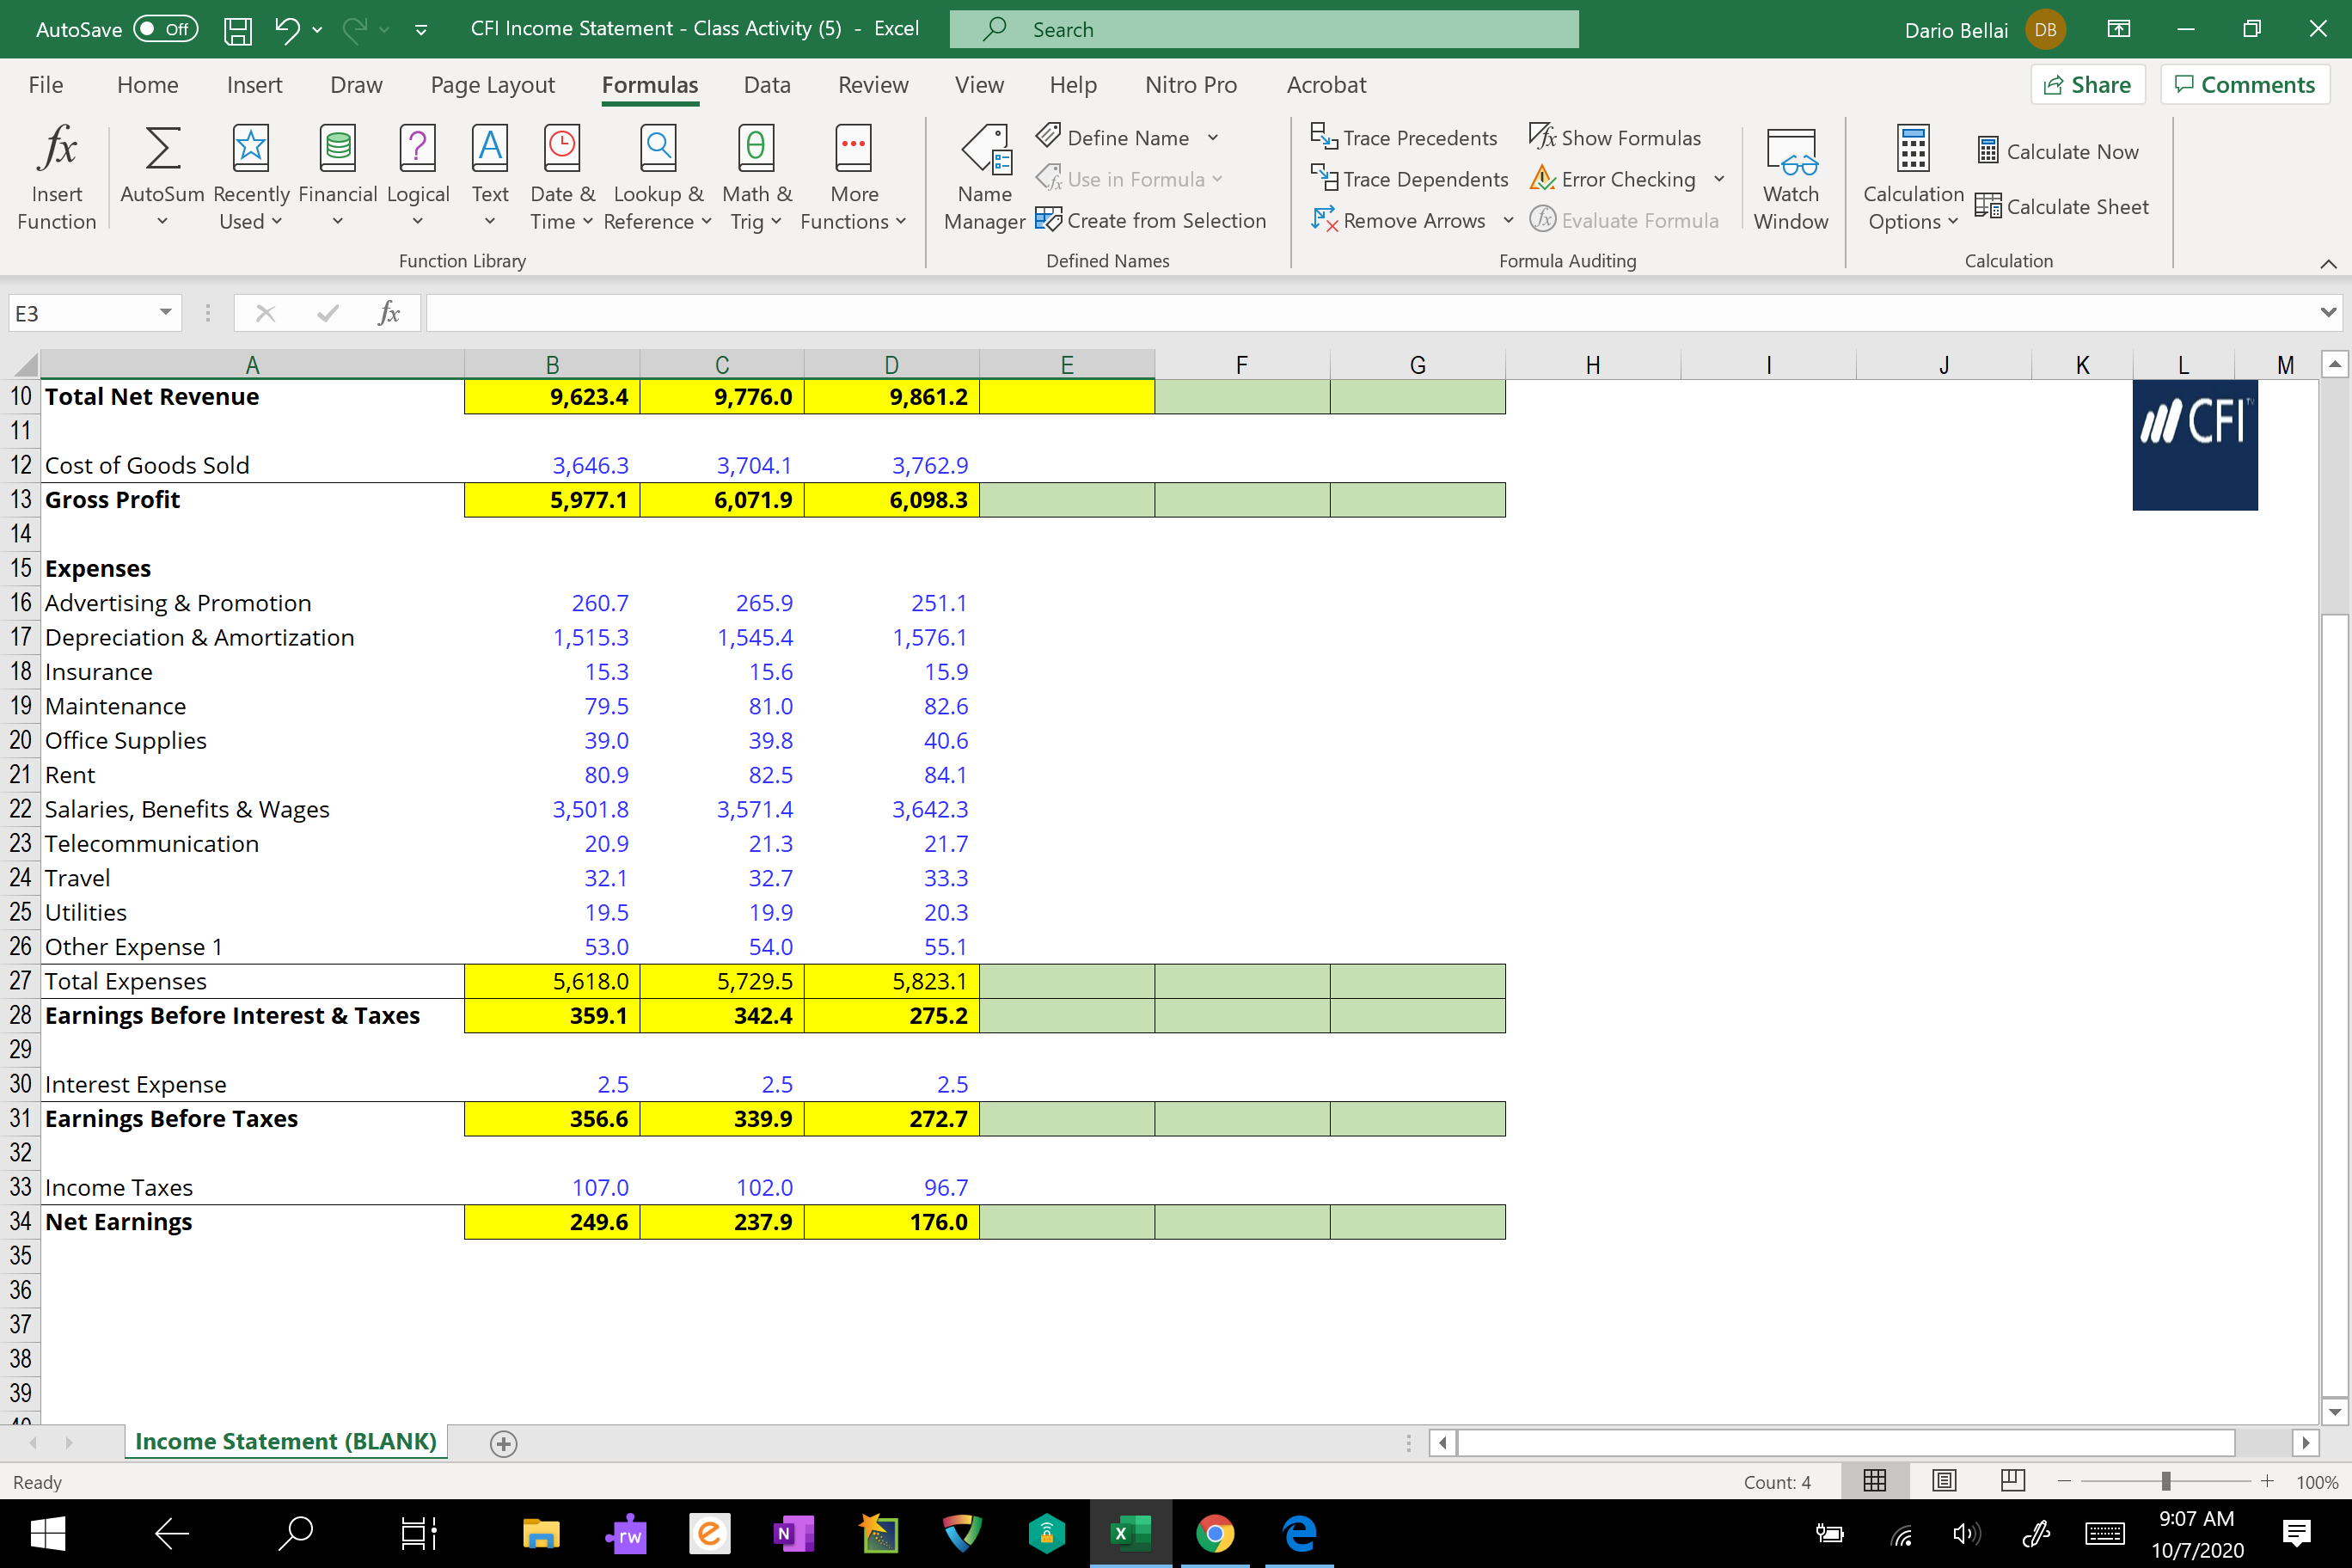
Task: Open the Name Box dropdown
Action: point(165,313)
